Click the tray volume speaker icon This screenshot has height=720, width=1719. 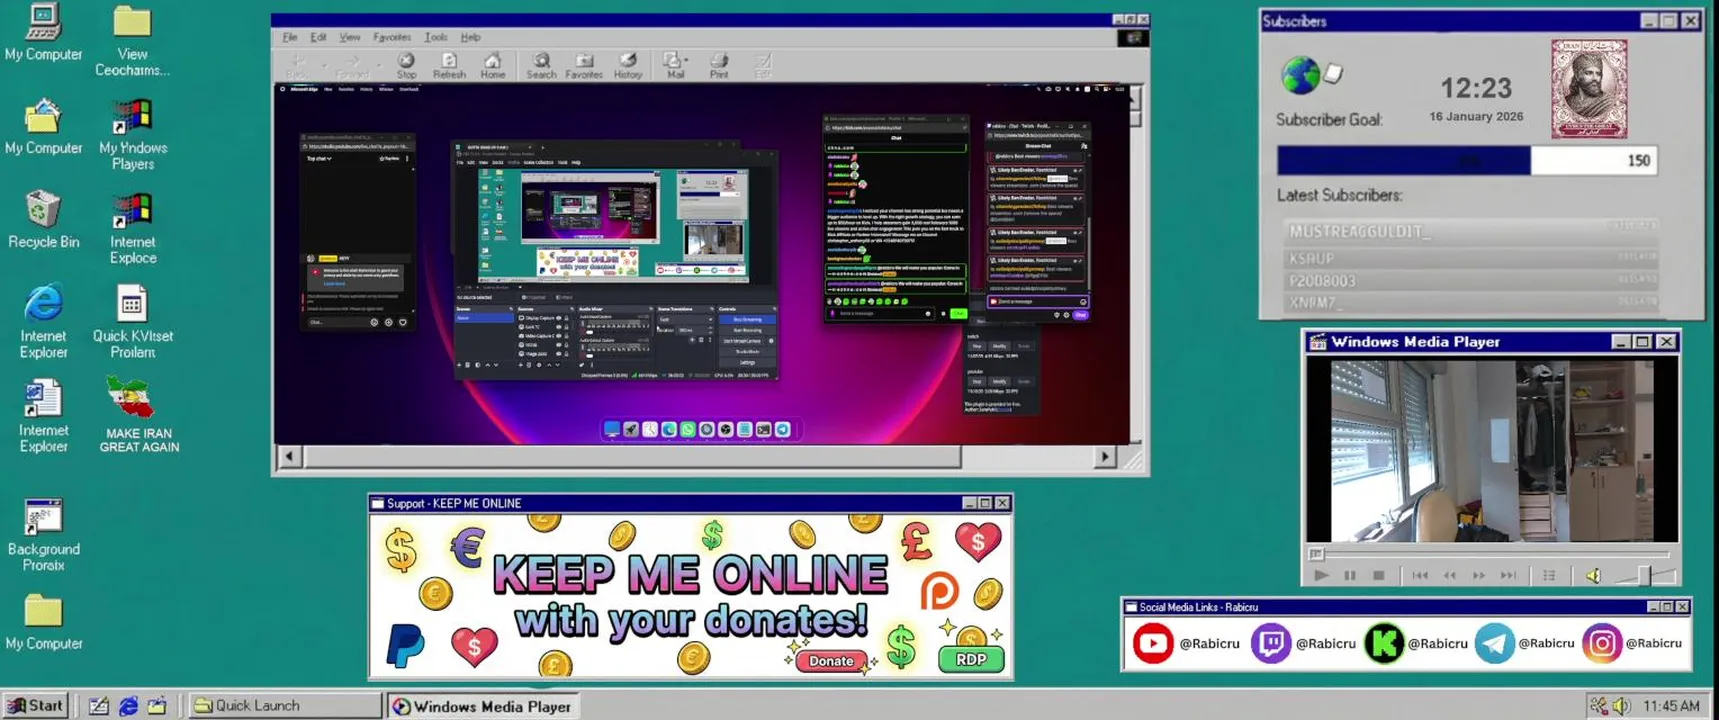pos(1621,706)
